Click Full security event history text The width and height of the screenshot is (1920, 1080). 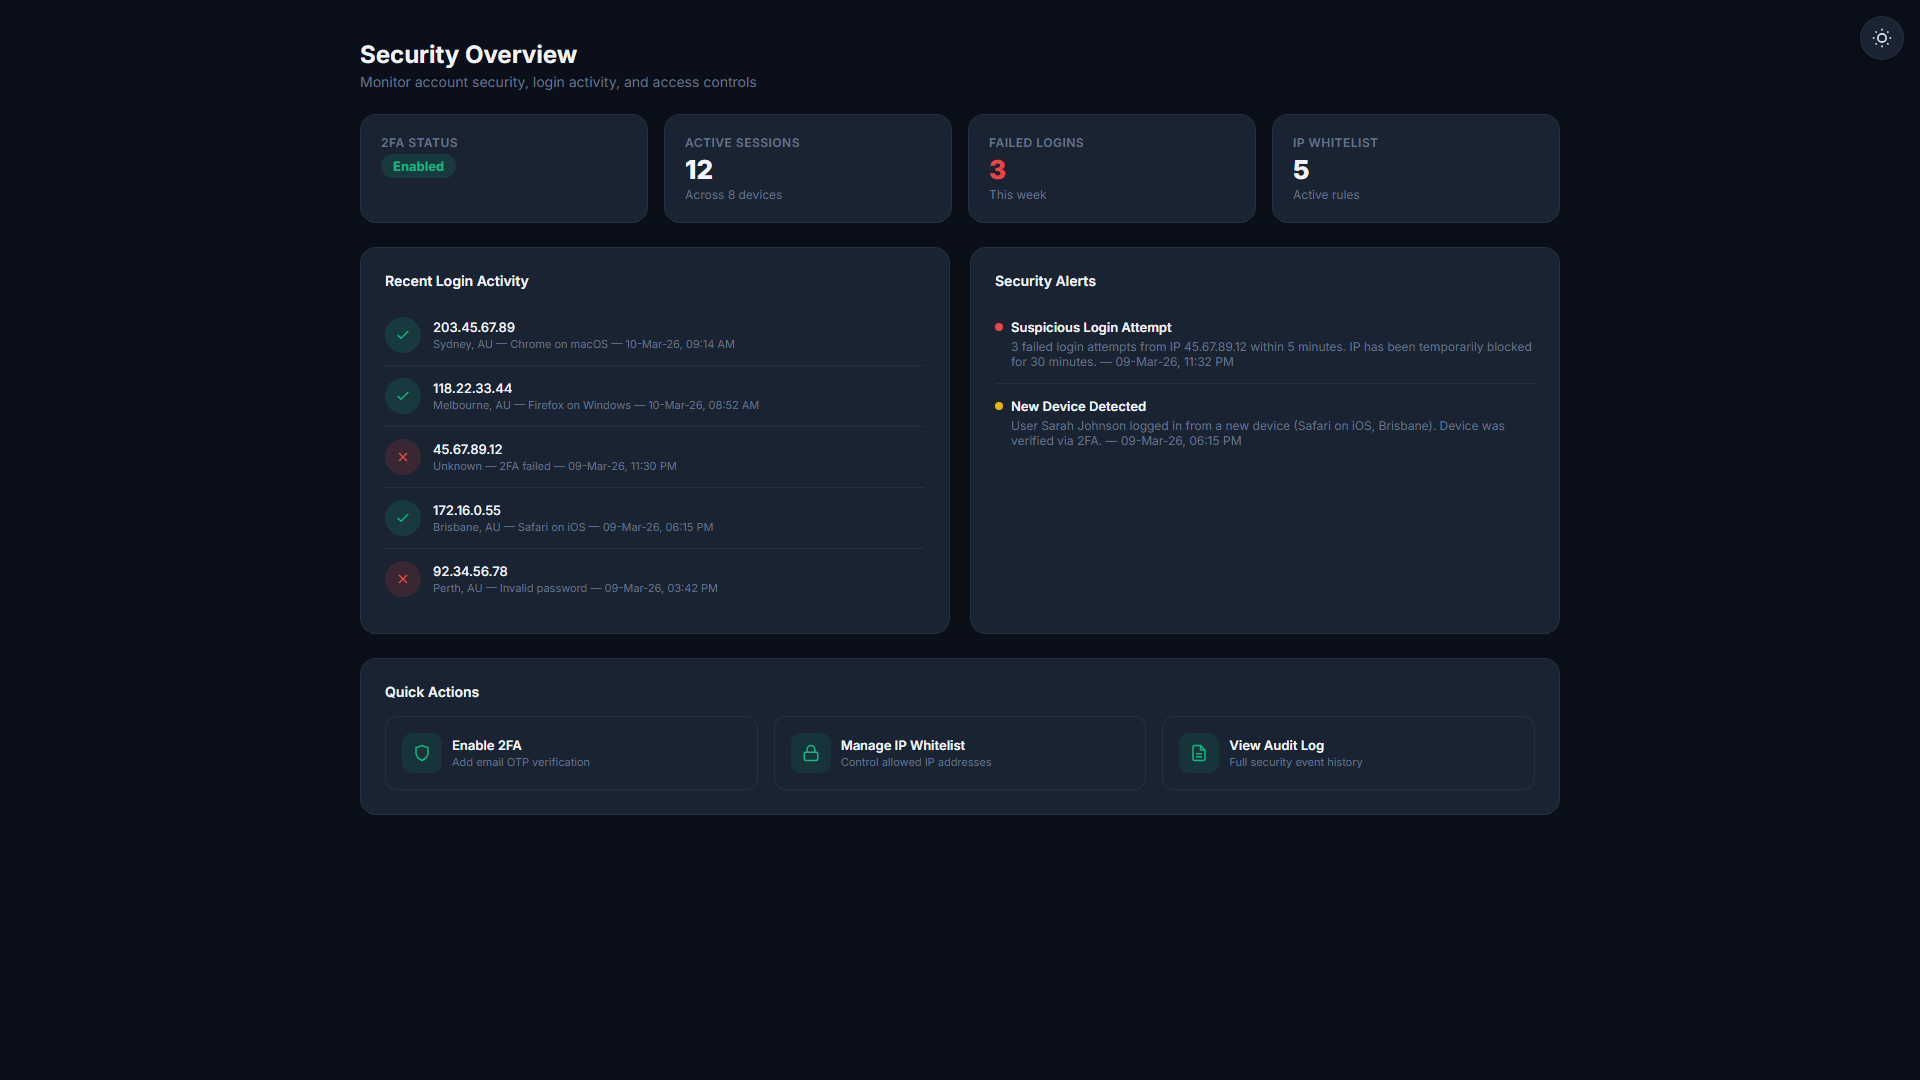click(x=1296, y=762)
